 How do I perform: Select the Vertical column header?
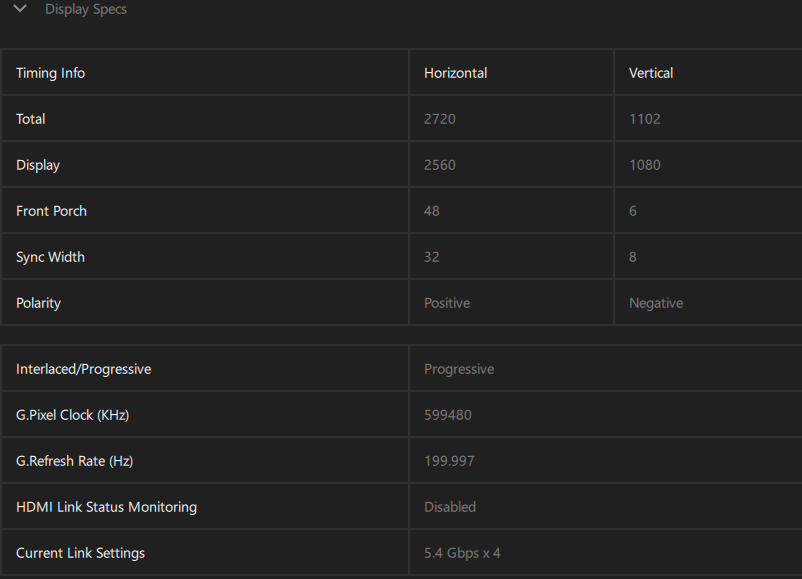(651, 73)
